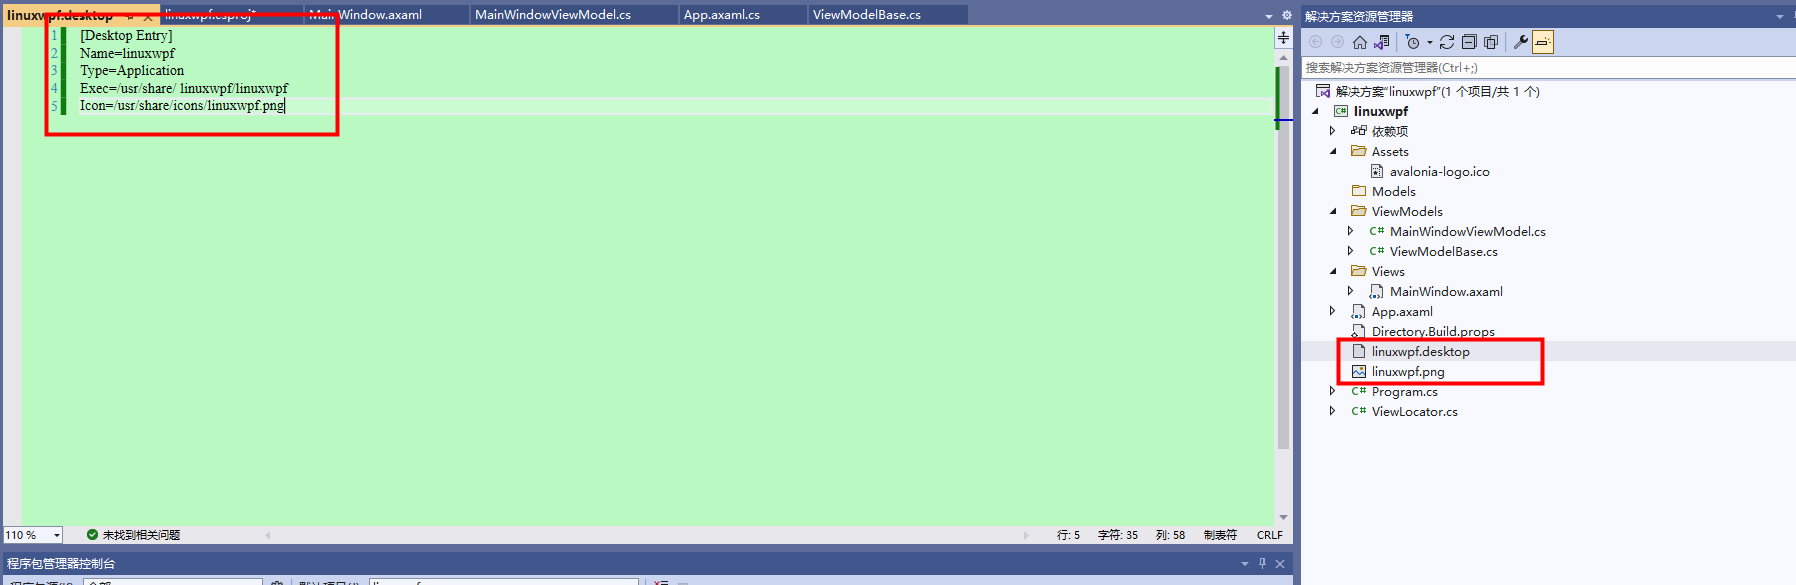
Task: Select linuxwpf.png in Solution Explorer
Action: 1408,371
